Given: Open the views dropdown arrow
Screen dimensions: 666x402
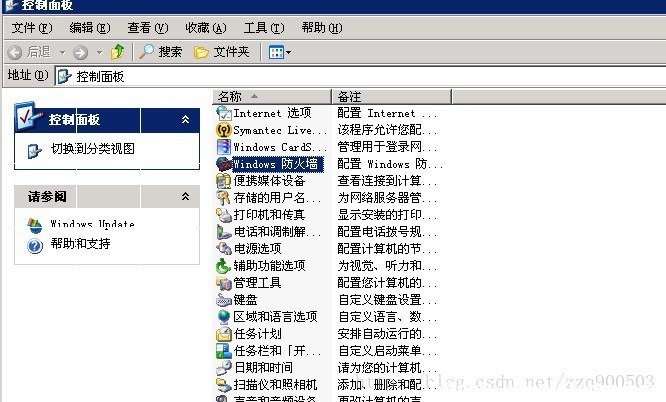Looking at the screenshot, I should coord(288,53).
